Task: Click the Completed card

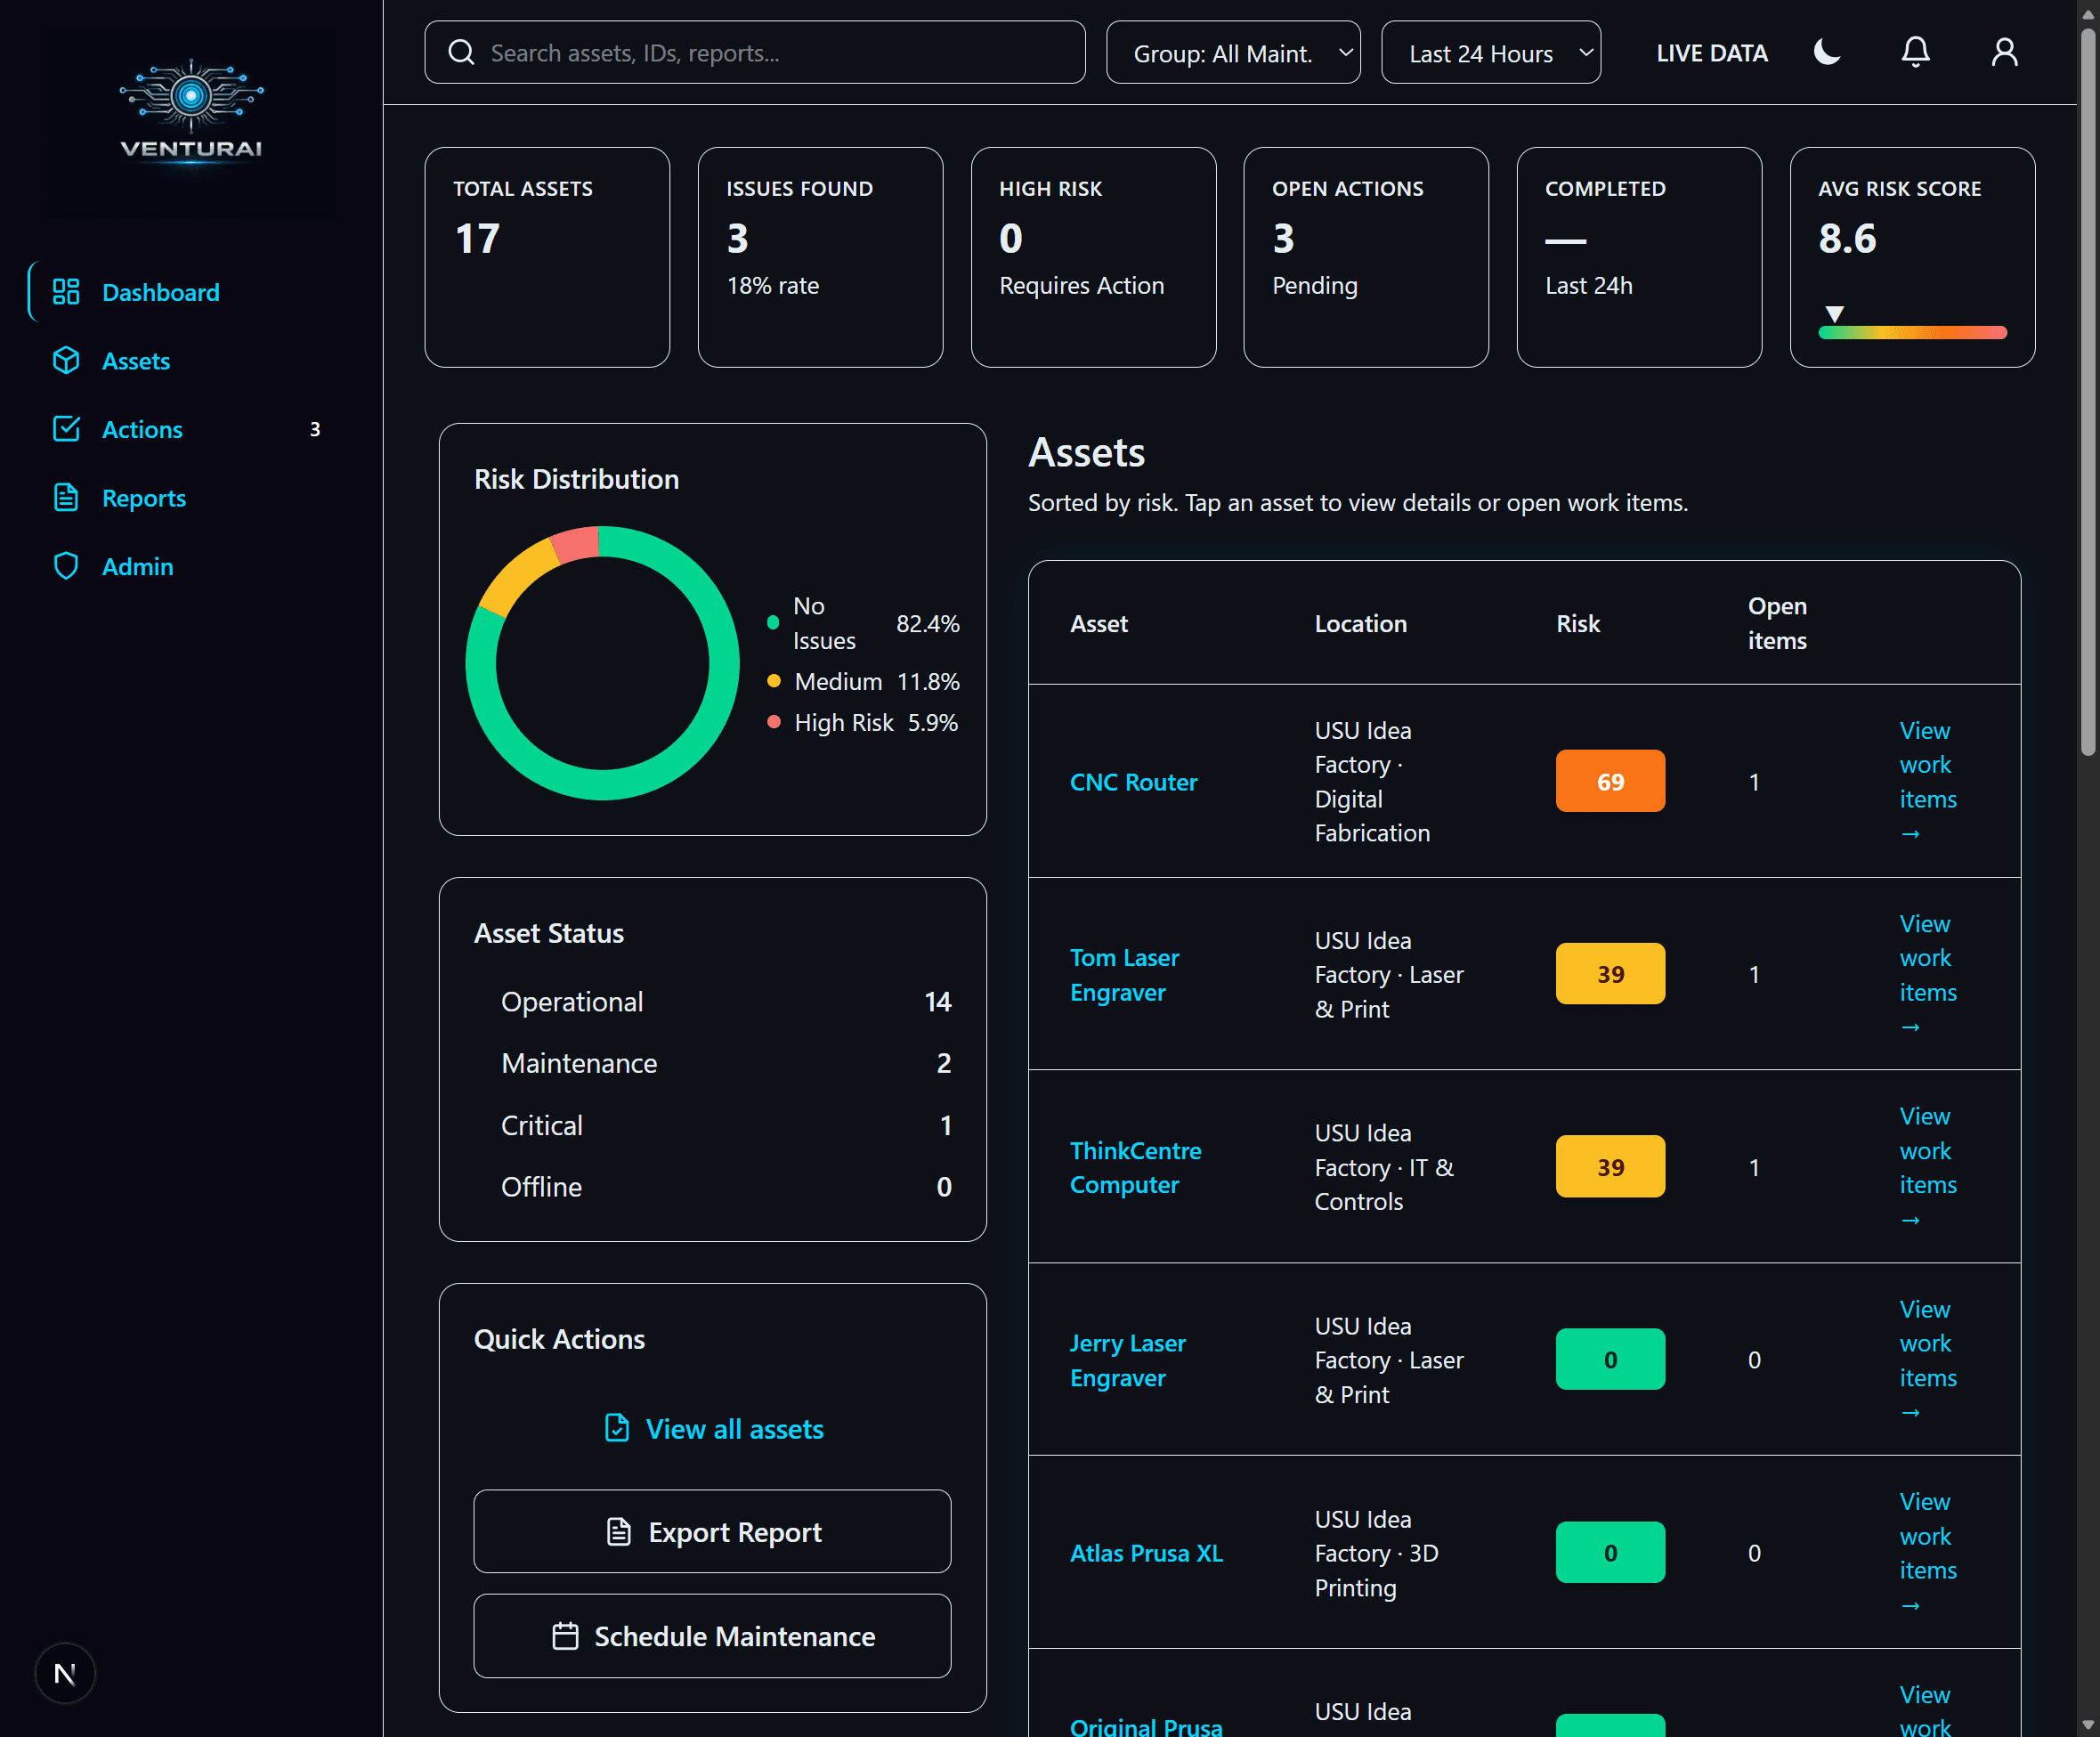Action: [1639, 257]
